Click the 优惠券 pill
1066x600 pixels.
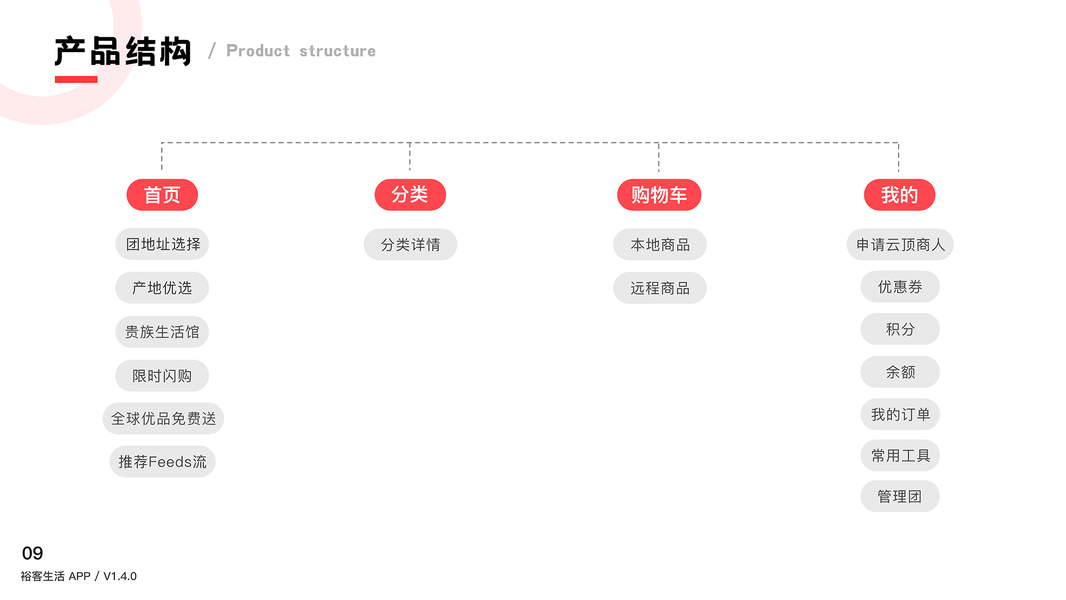(x=900, y=287)
